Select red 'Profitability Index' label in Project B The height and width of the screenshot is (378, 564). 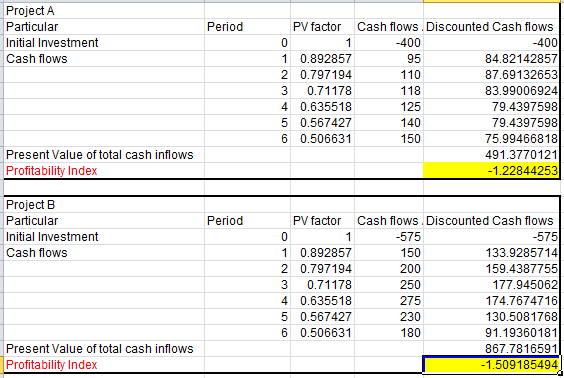point(104,364)
